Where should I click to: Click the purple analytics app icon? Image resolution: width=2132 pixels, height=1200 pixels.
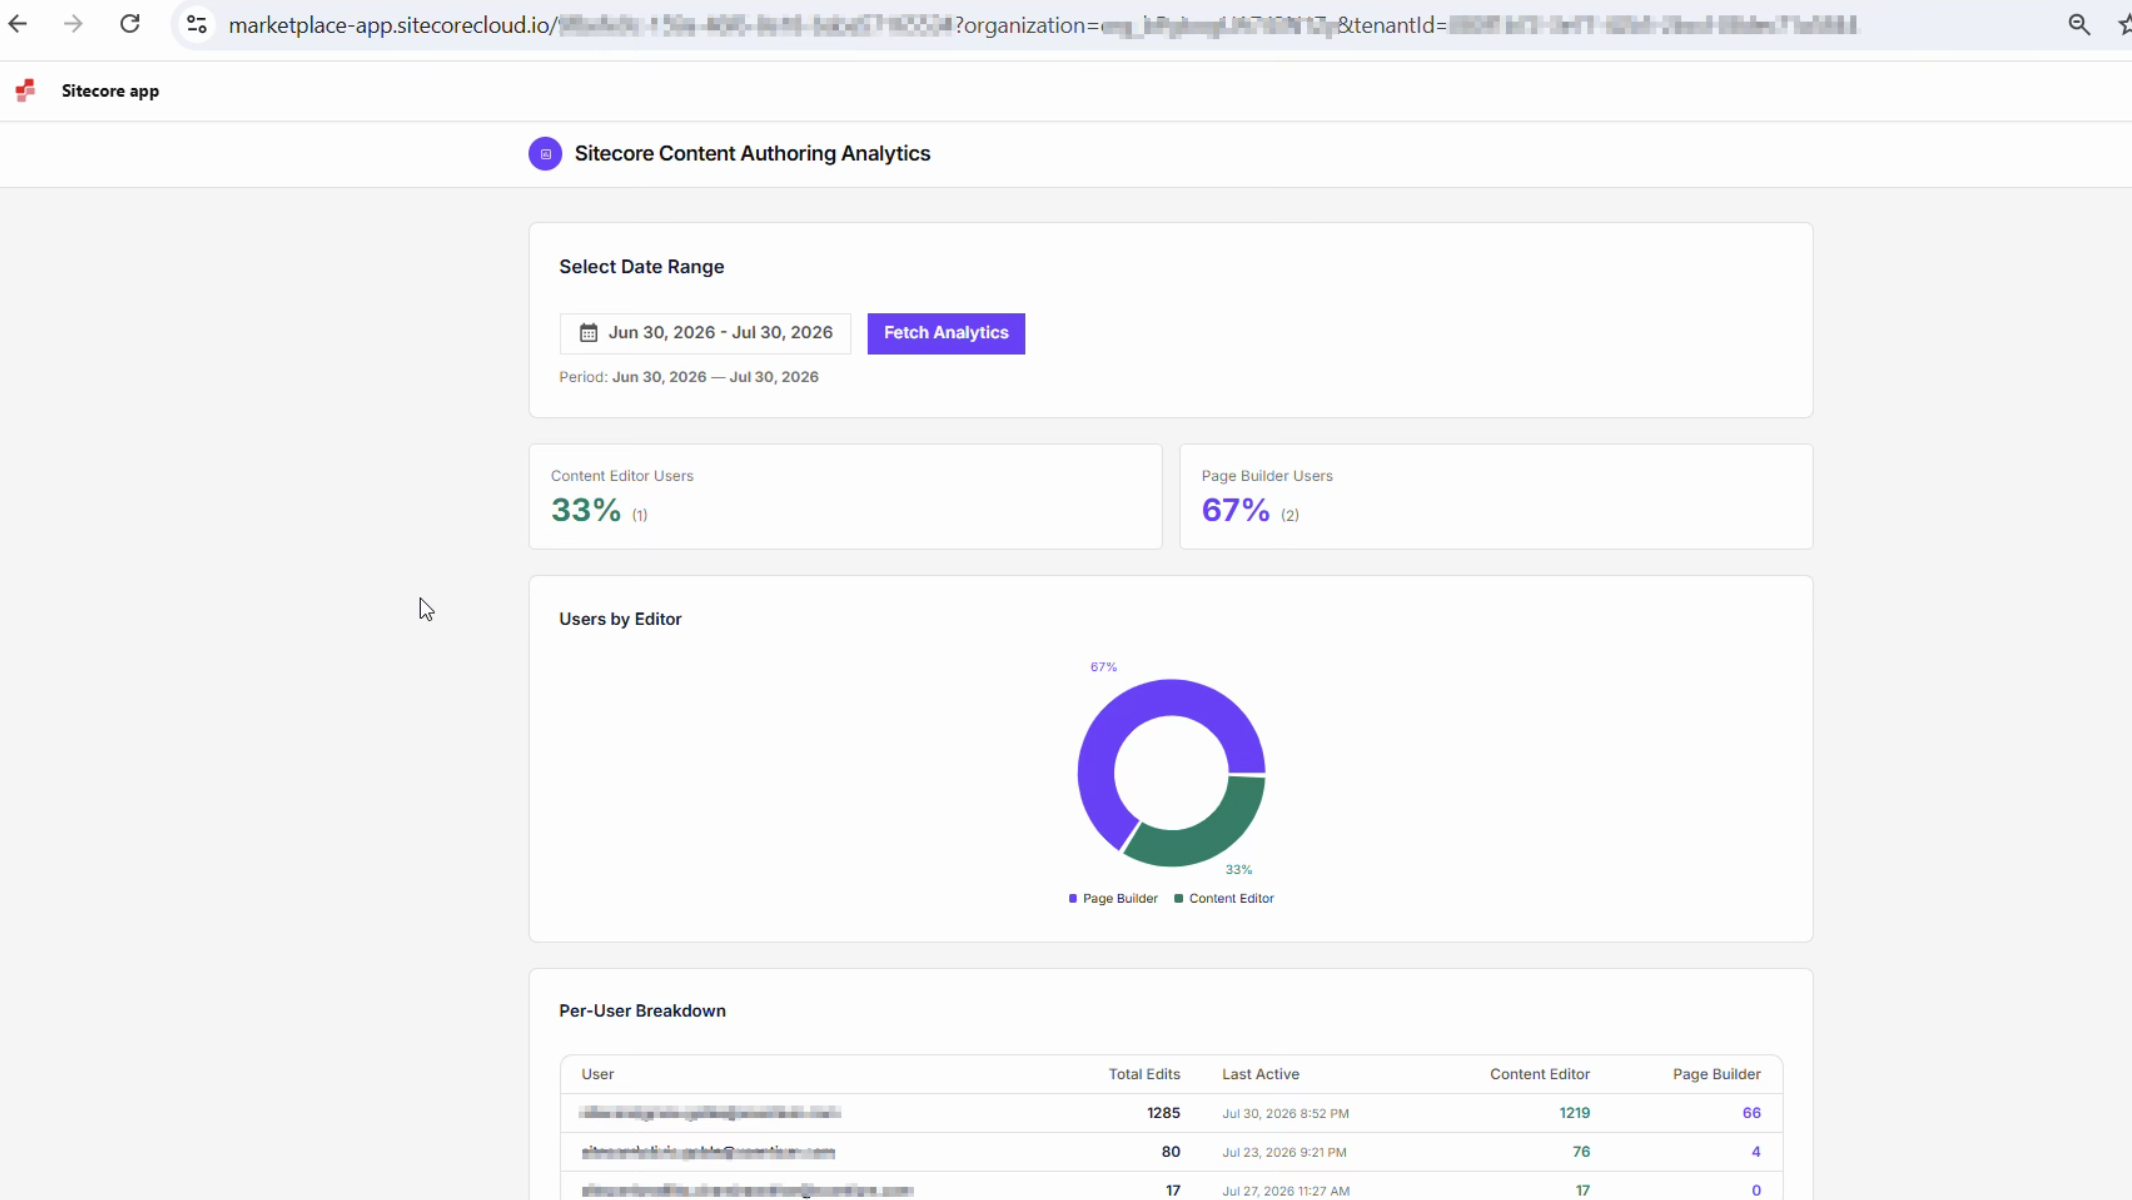(x=545, y=154)
